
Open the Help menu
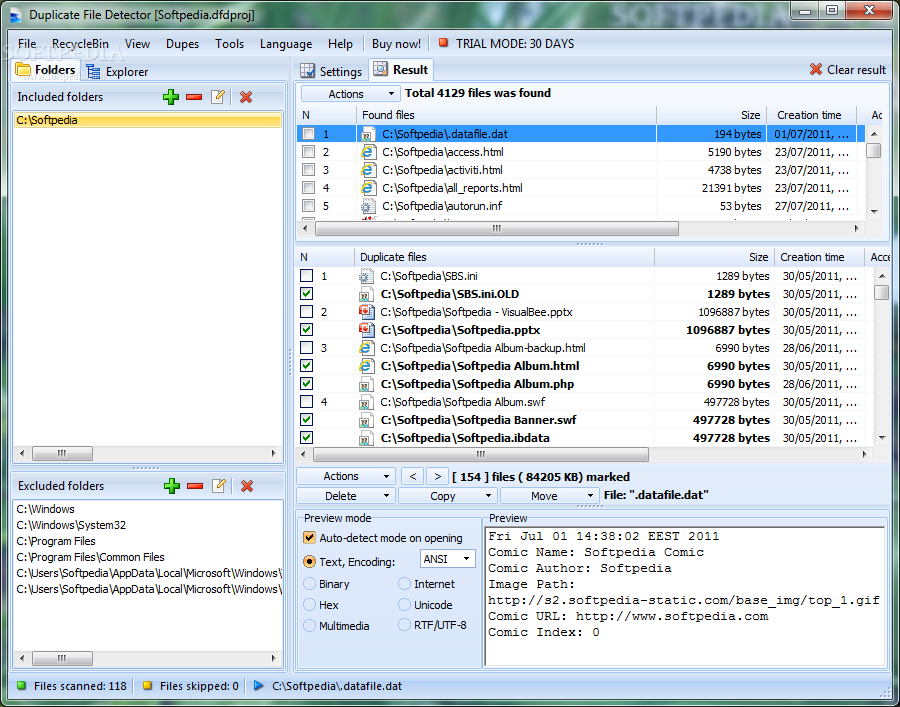click(x=340, y=44)
